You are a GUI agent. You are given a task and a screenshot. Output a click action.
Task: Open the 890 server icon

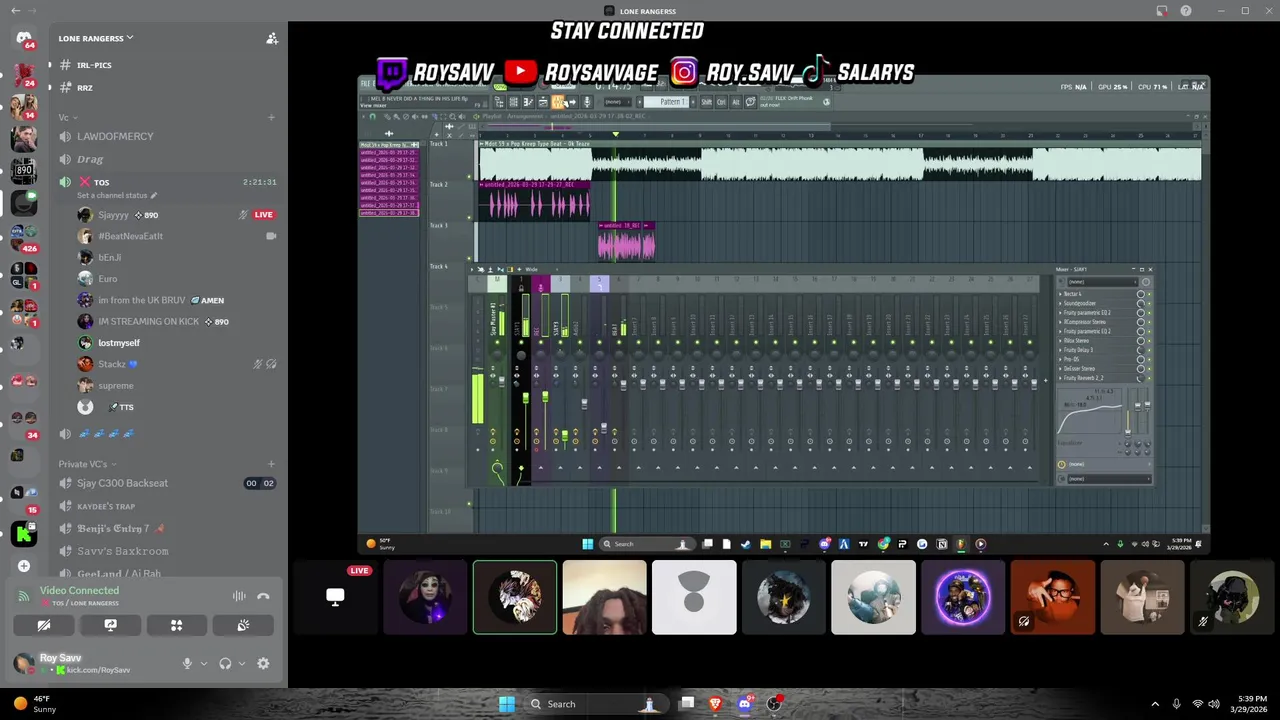(x=24, y=170)
